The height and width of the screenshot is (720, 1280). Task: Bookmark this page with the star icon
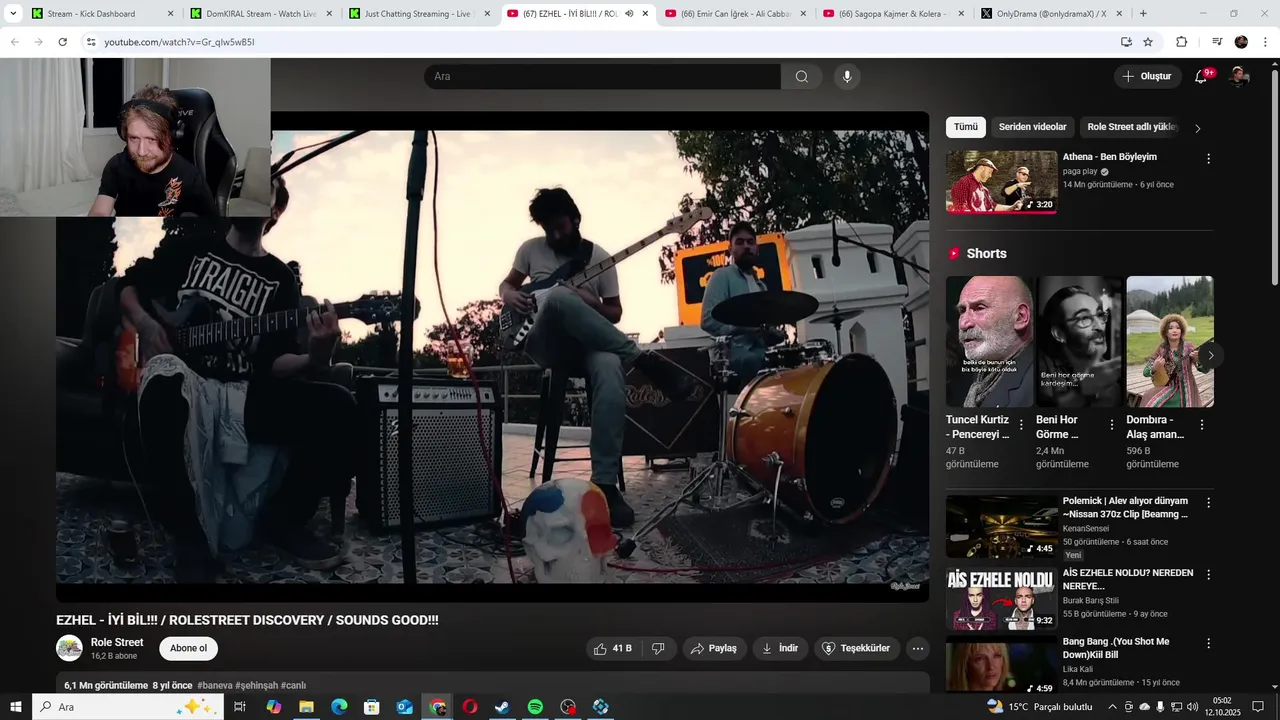click(x=1148, y=42)
